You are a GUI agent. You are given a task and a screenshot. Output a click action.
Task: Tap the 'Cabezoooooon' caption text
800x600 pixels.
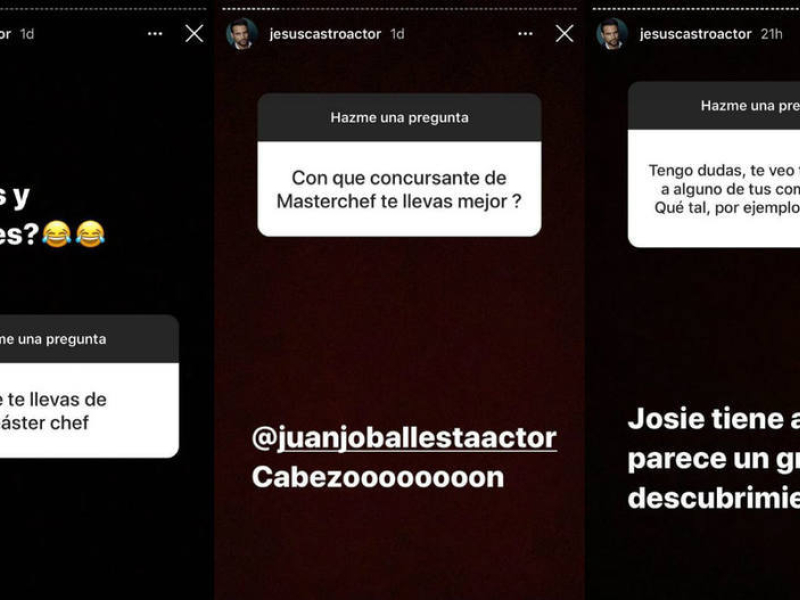tap(378, 478)
